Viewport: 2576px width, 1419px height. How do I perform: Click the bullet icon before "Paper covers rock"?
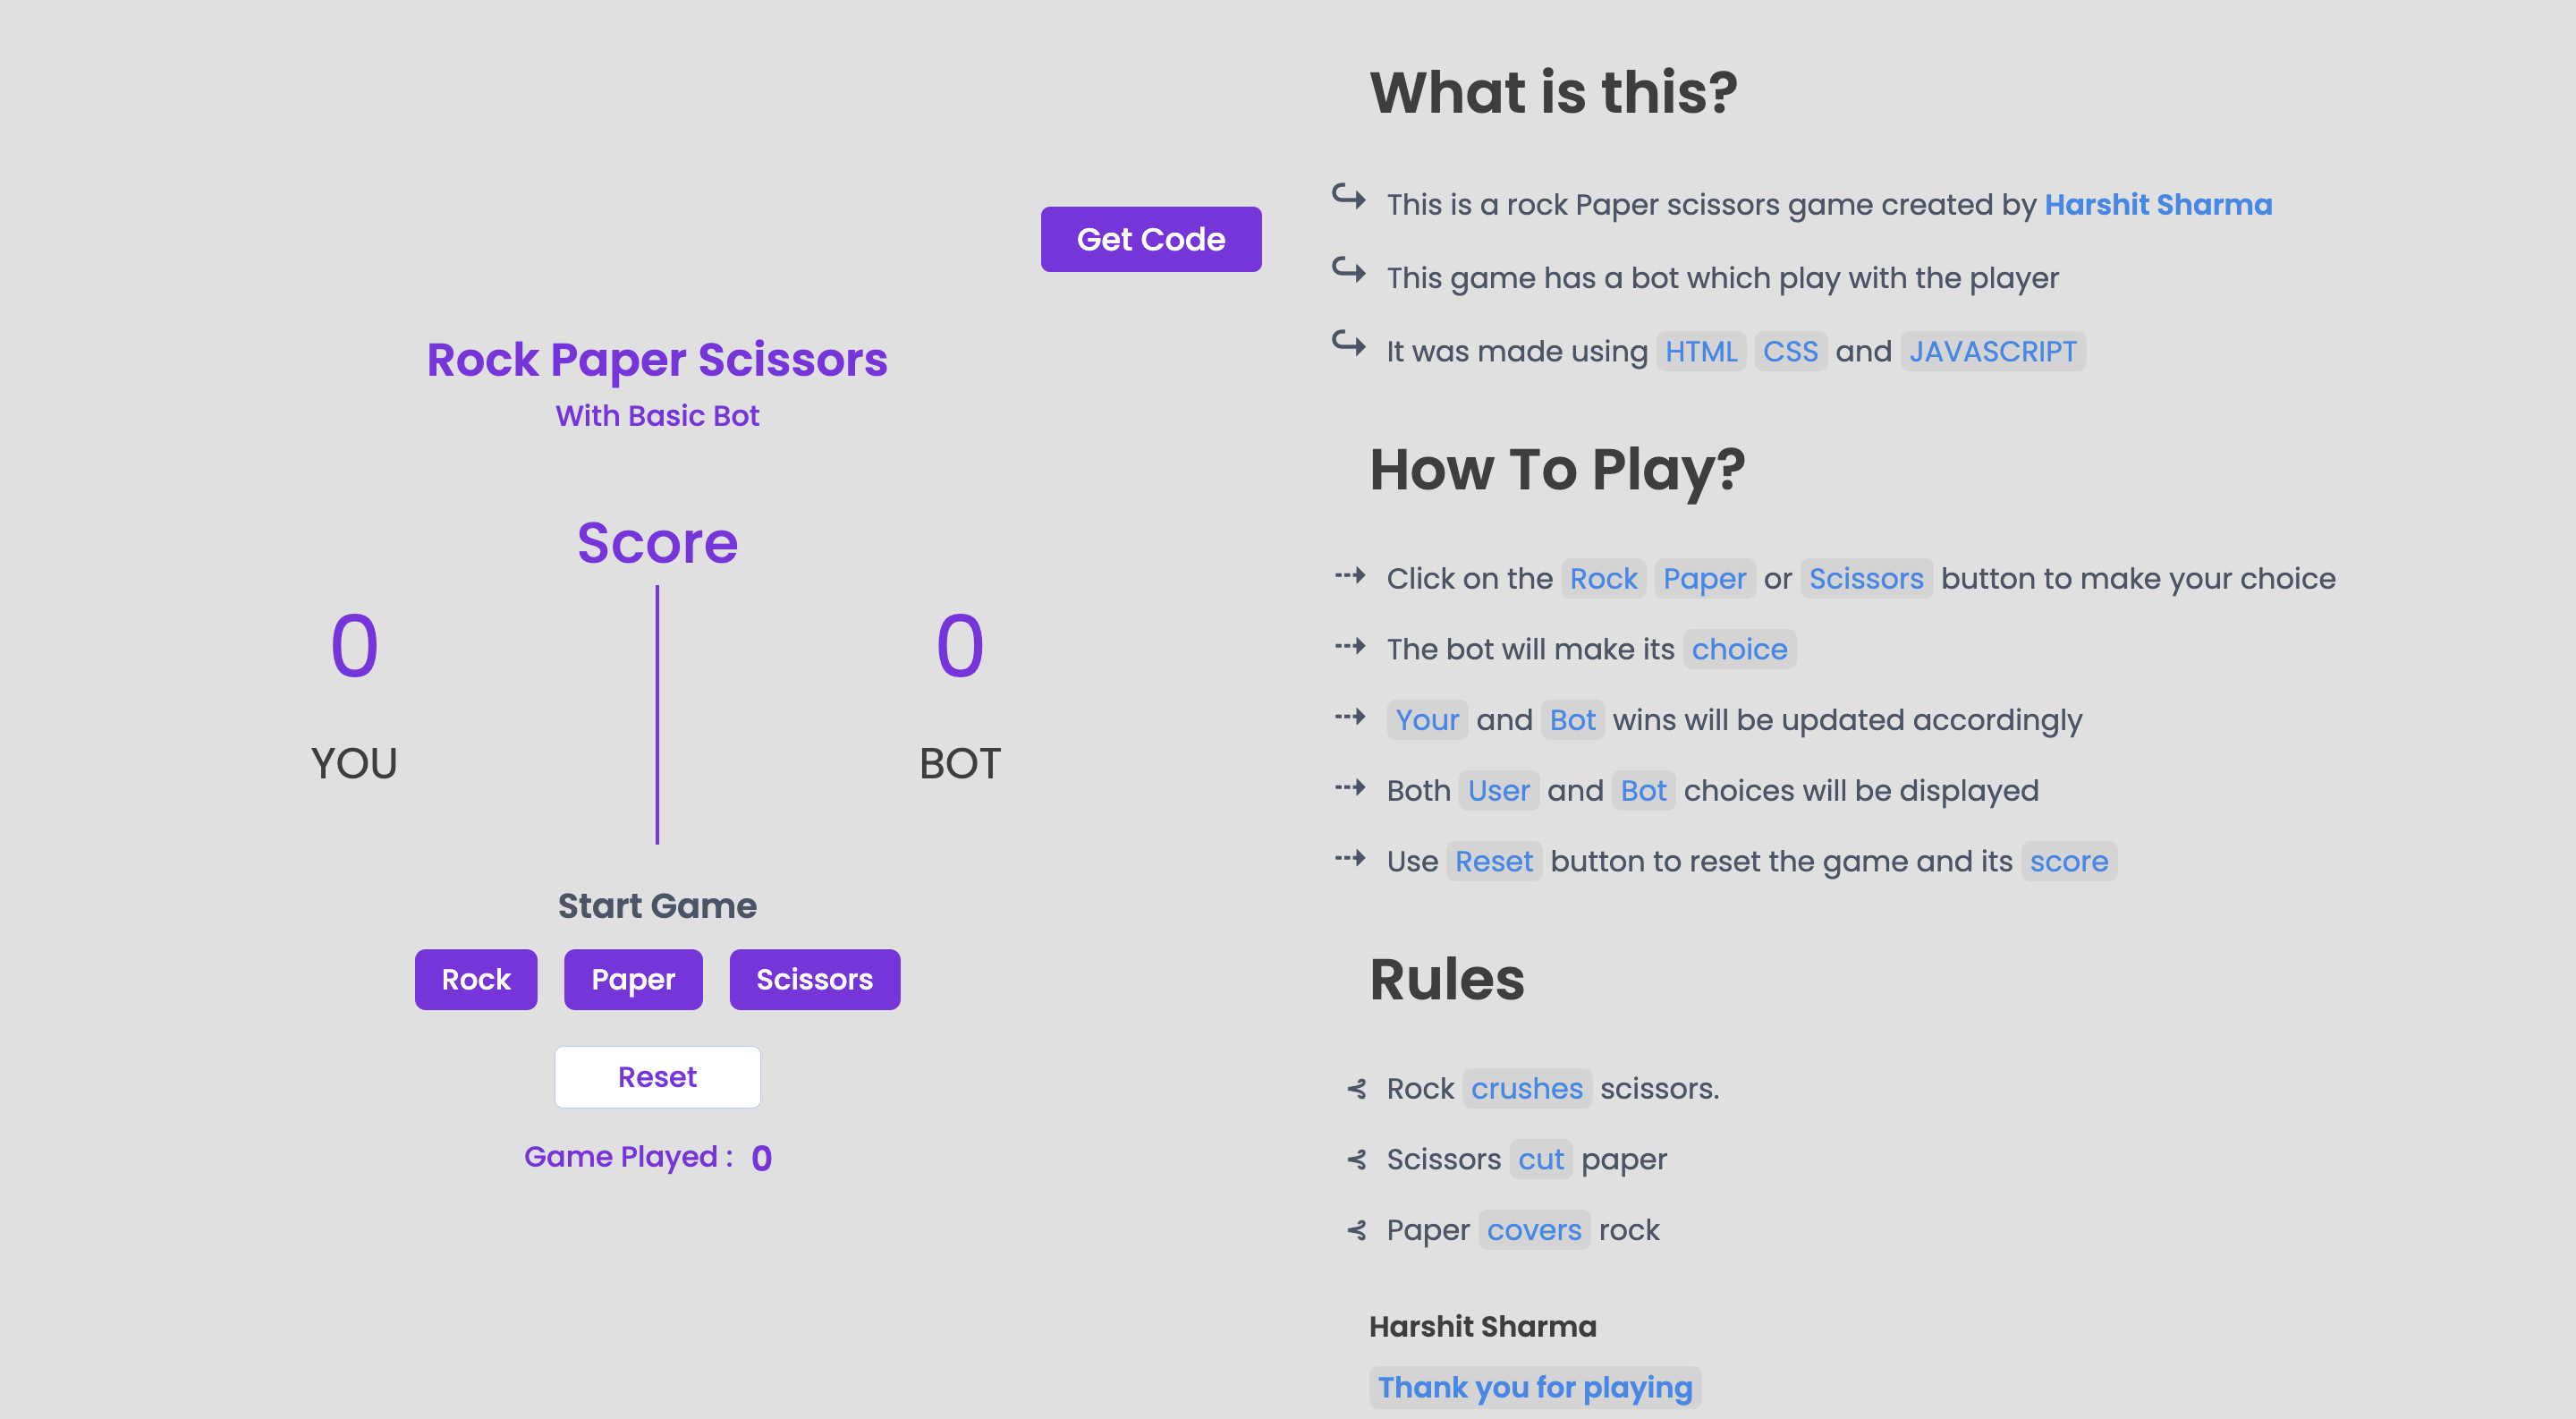tap(1356, 1230)
